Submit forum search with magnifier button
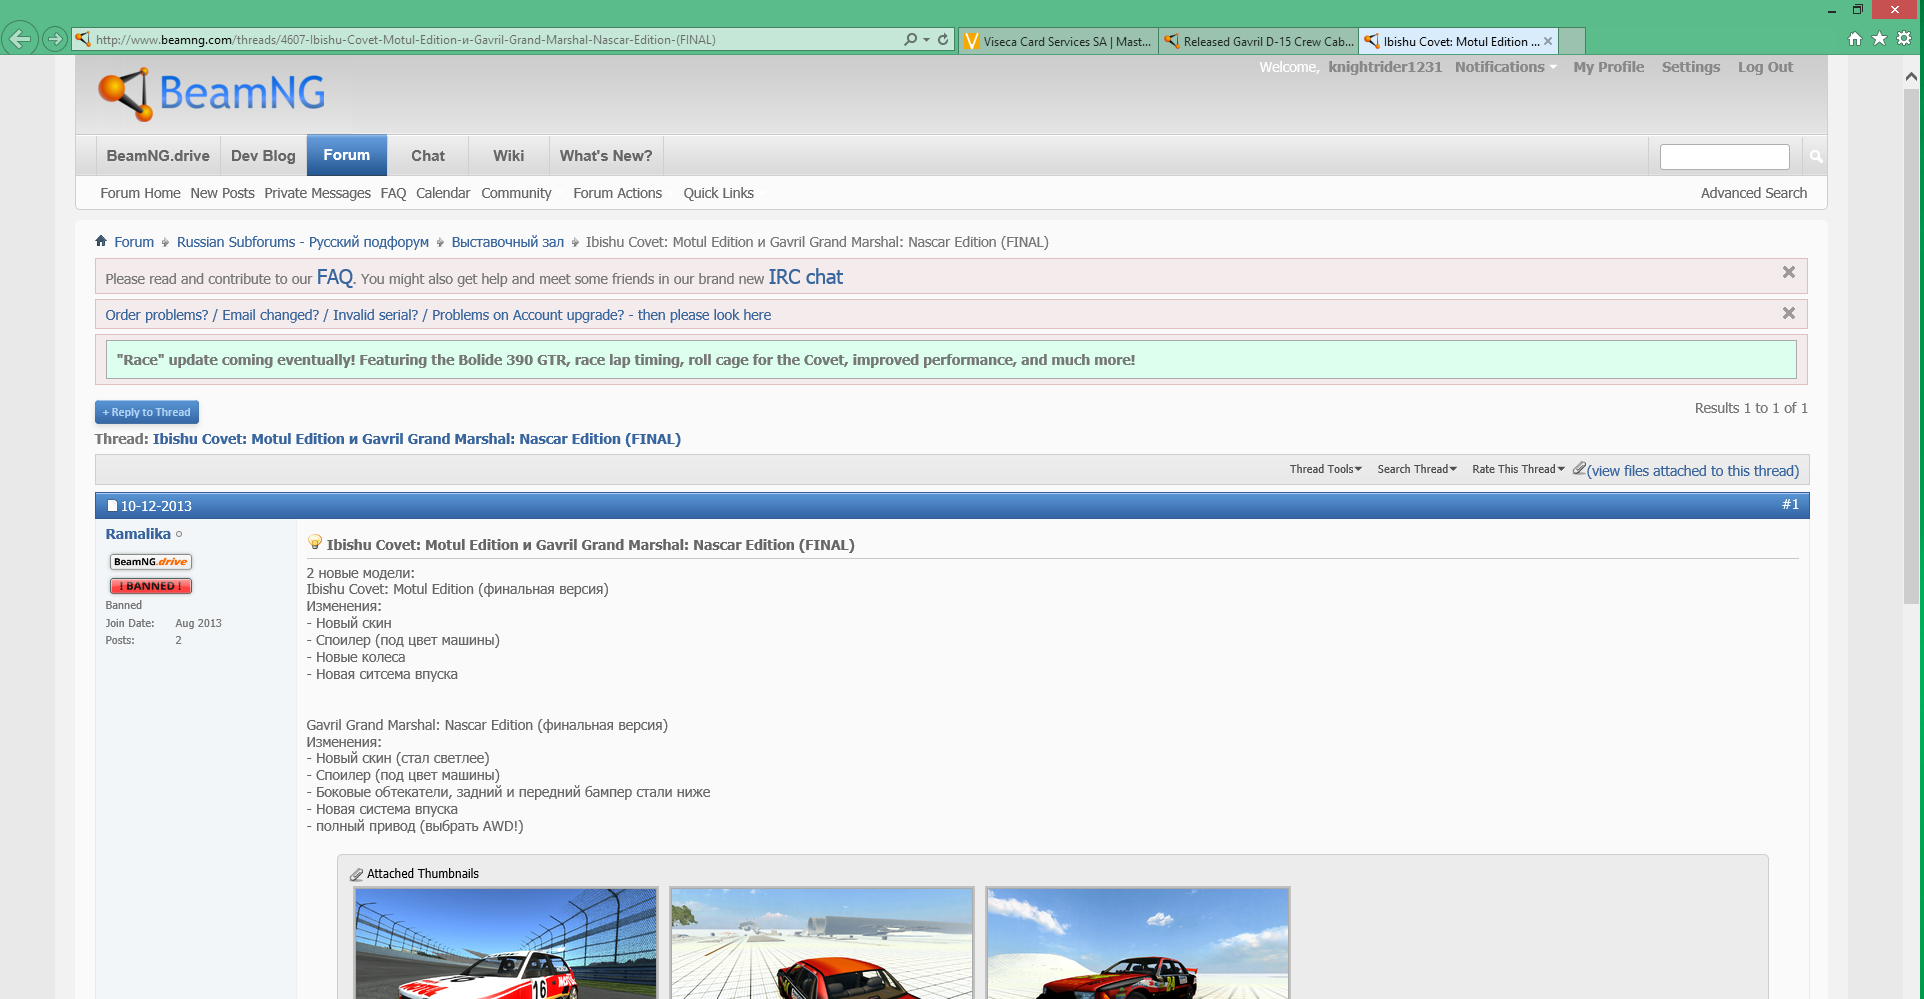 [1815, 157]
